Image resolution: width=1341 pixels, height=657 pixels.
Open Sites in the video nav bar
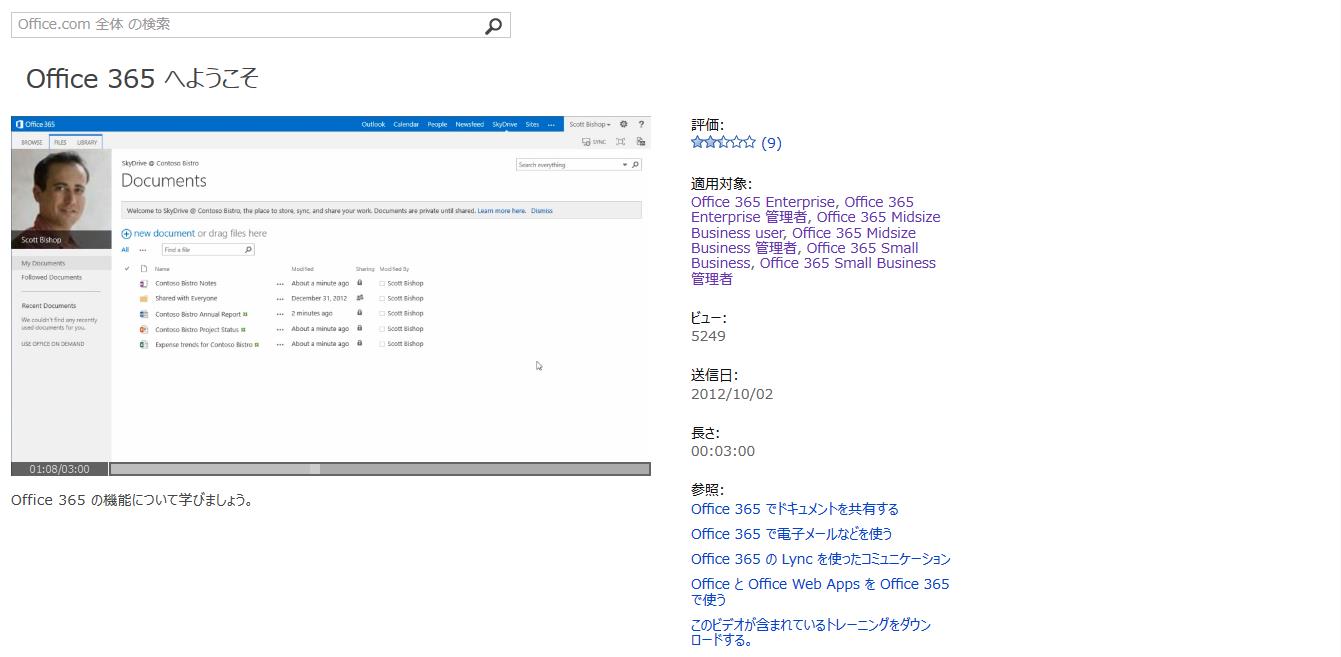point(532,124)
